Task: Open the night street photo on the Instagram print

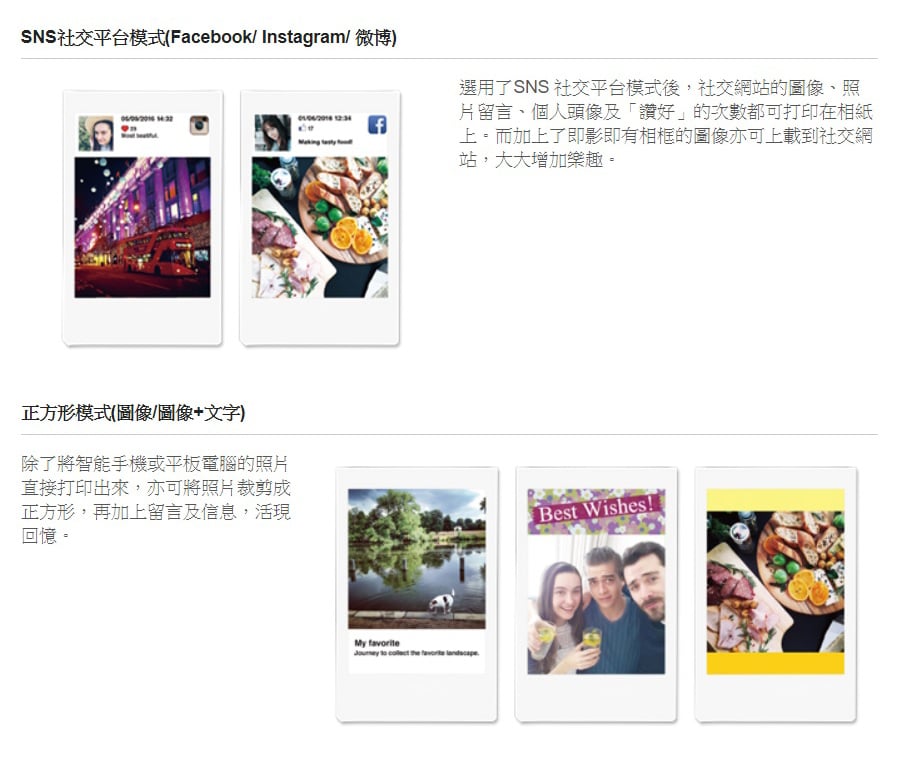Action: (x=142, y=227)
